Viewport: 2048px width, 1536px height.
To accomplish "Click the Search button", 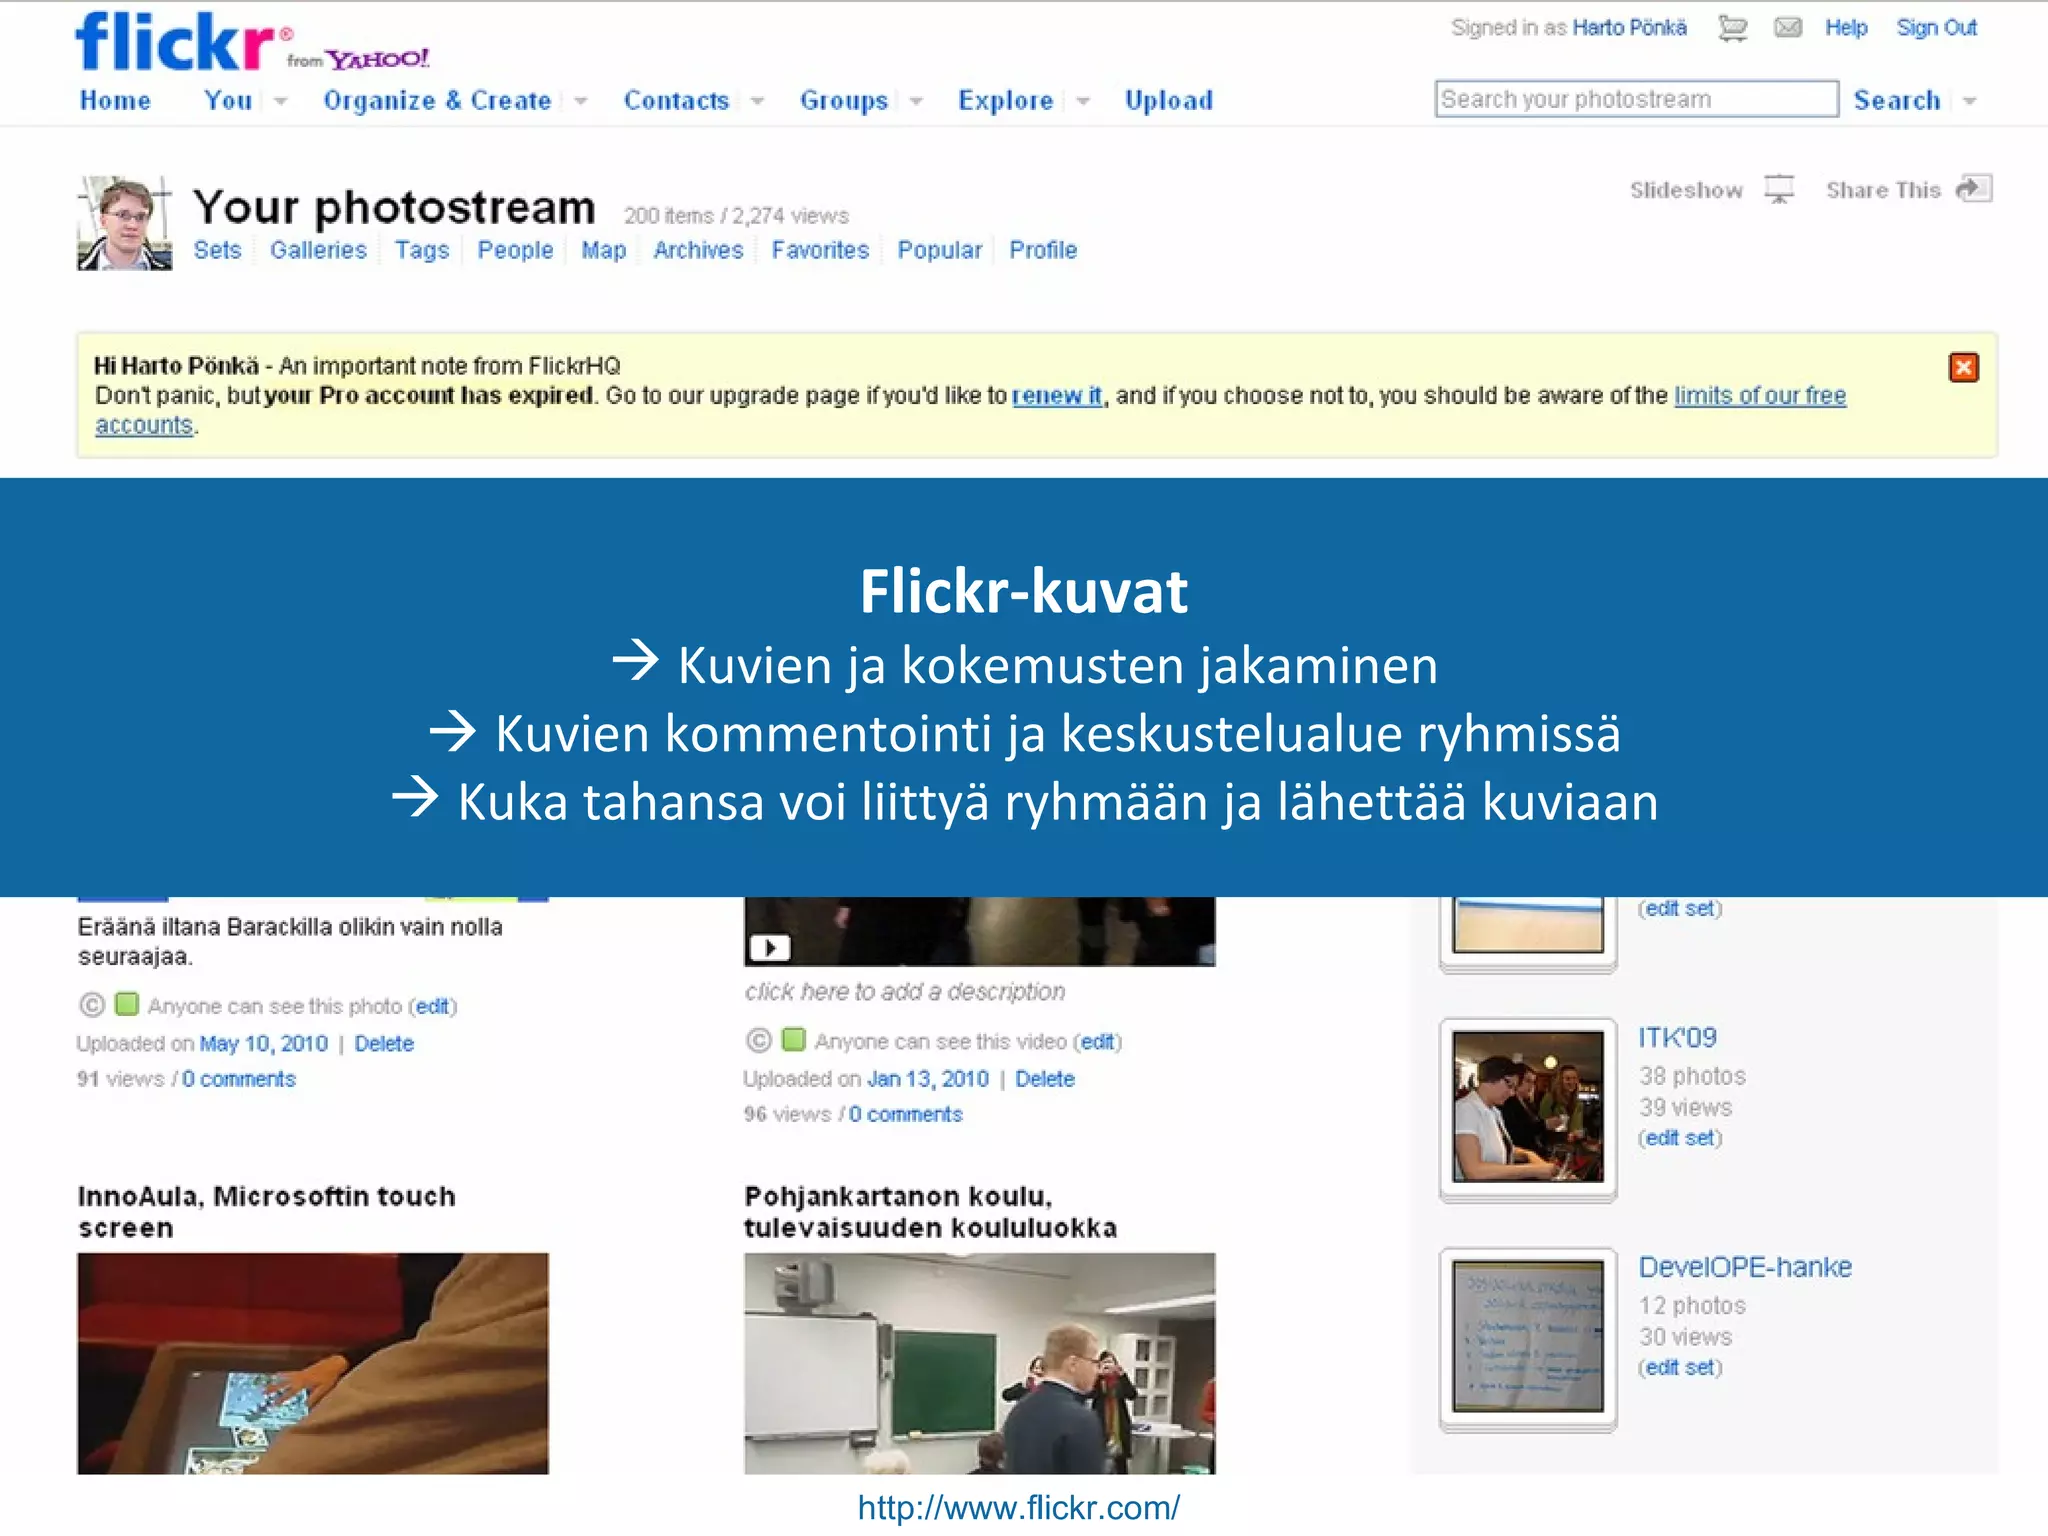I will click(x=1896, y=100).
